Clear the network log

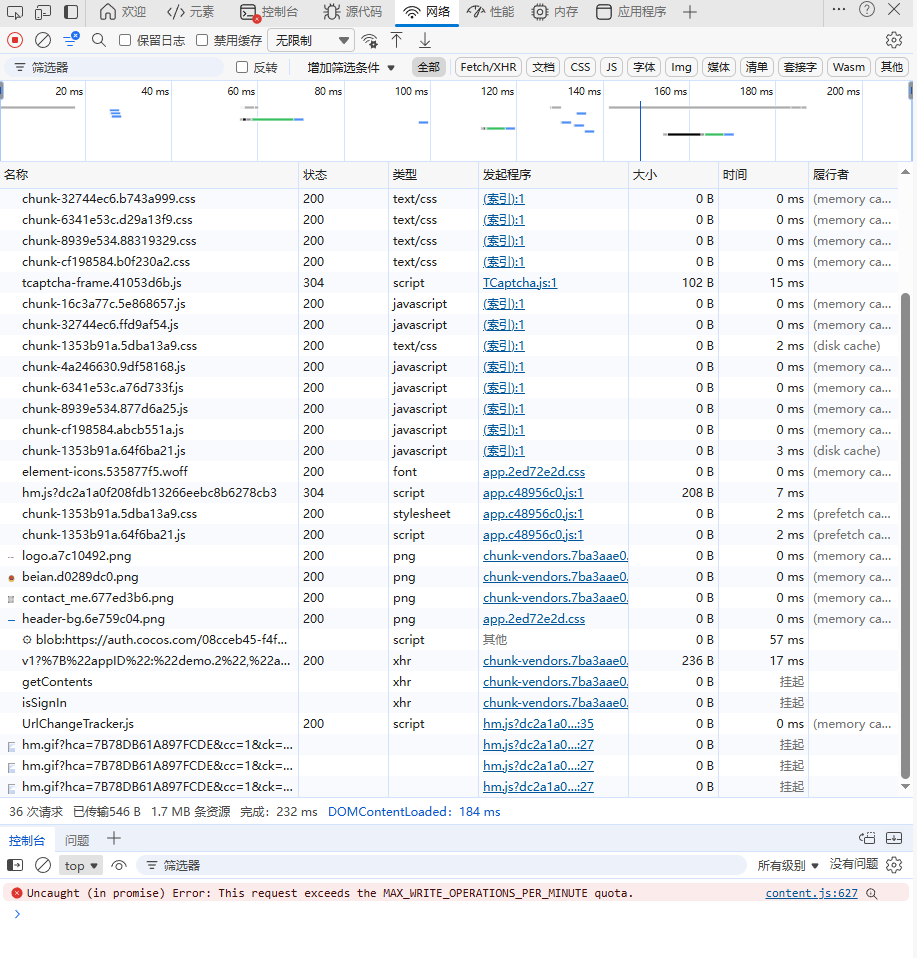[43, 40]
